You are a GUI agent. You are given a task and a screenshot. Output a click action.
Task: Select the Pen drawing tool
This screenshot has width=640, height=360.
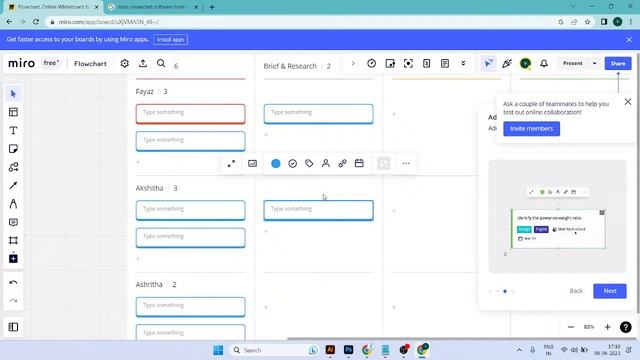pyautogui.click(x=13, y=204)
